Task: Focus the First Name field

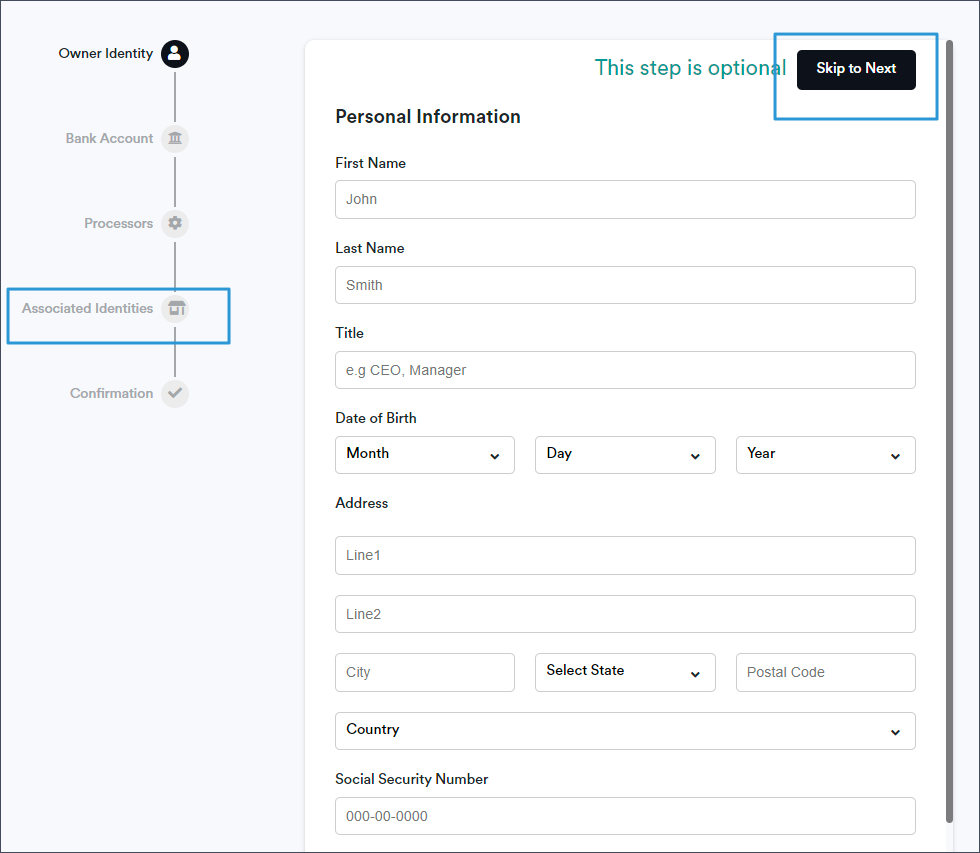Action: click(625, 199)
